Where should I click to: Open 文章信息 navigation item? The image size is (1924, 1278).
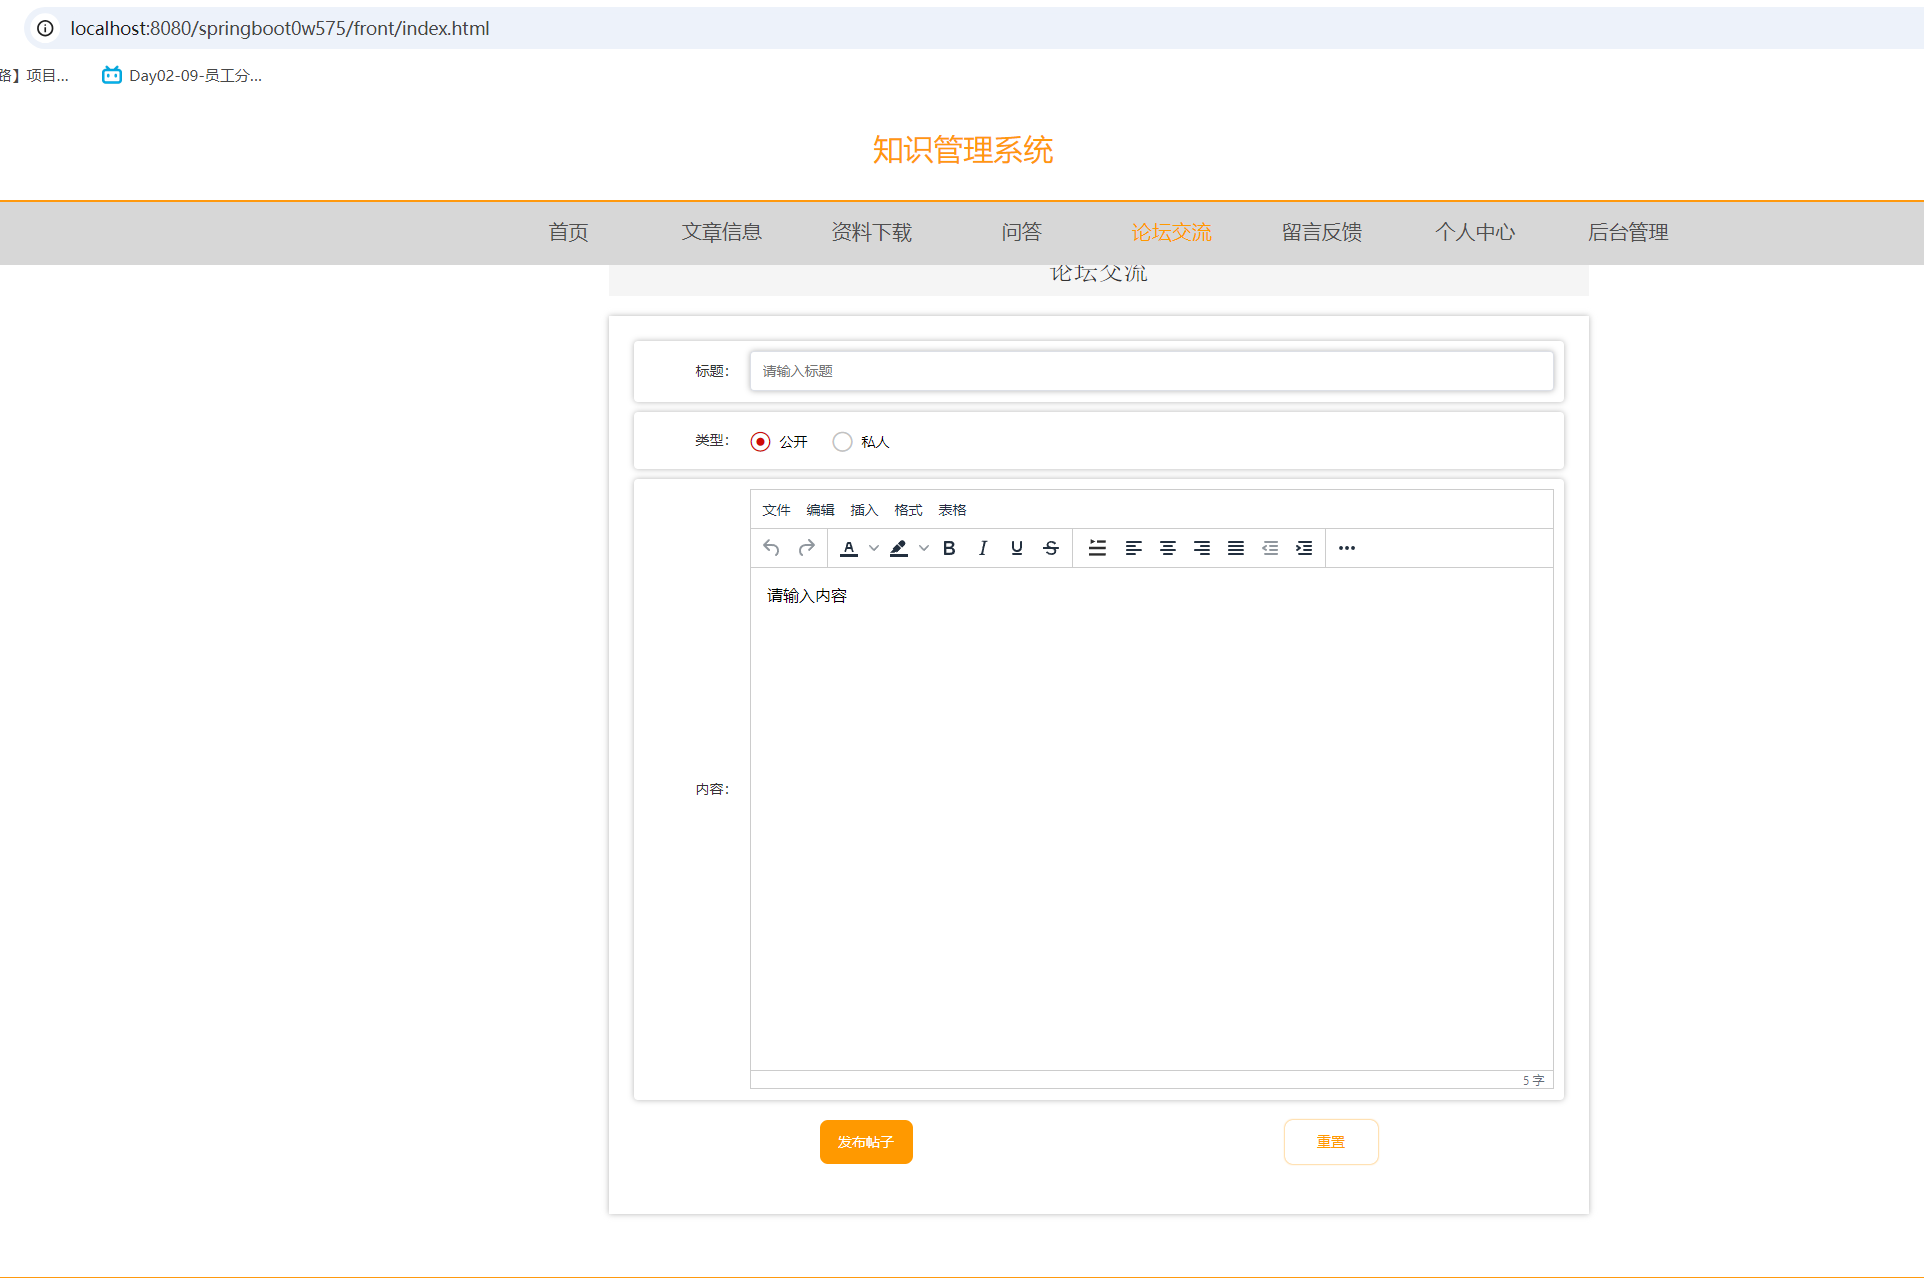click(722, 233)
